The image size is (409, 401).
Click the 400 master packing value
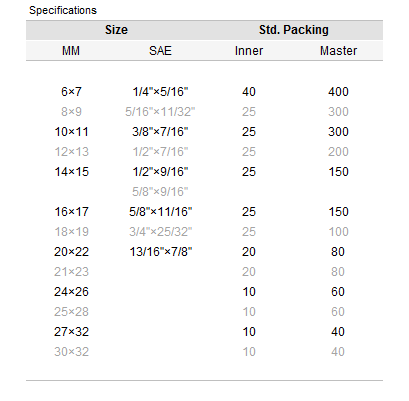[338, 92]
